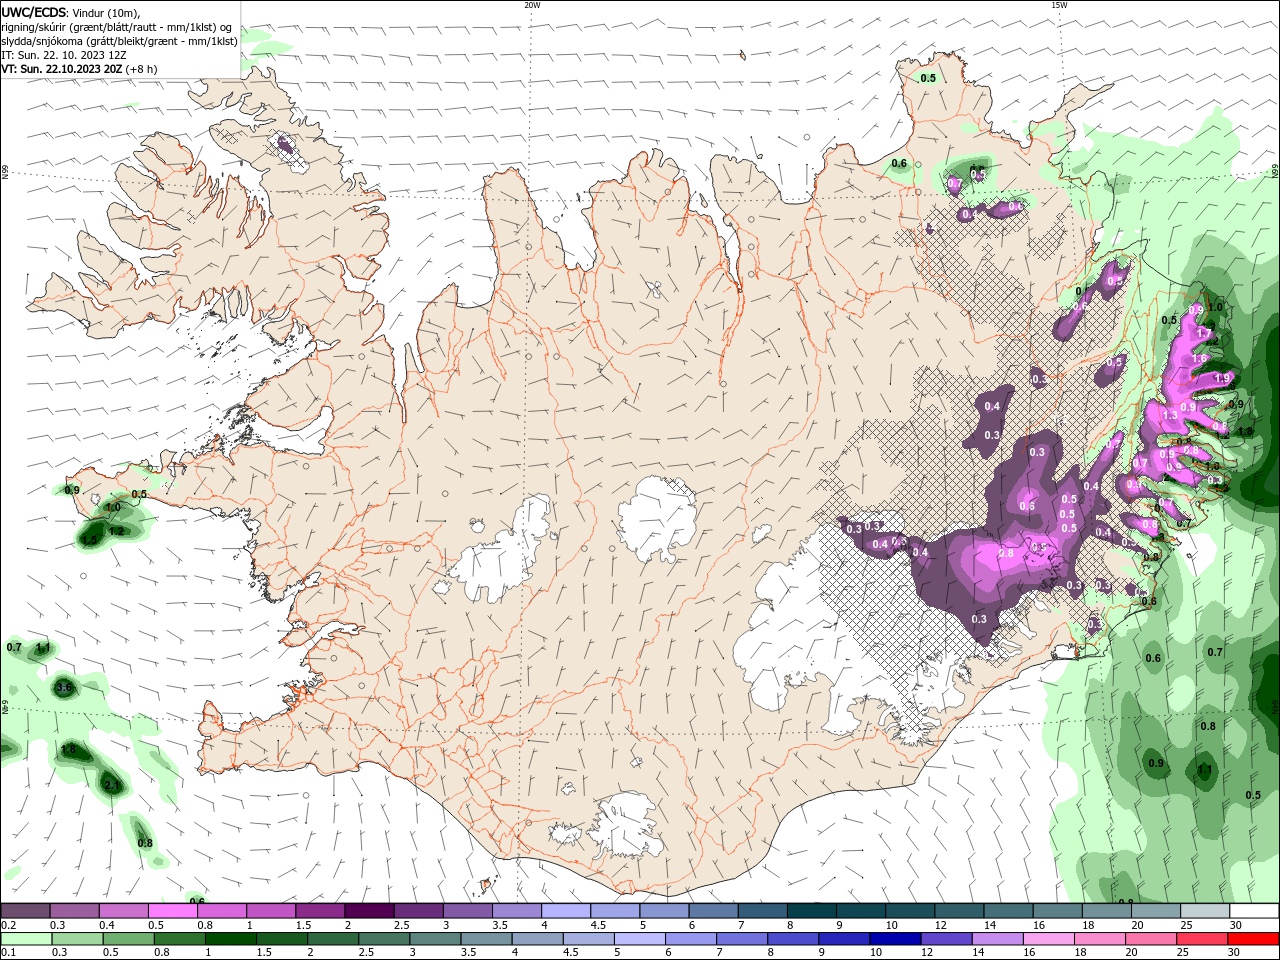
Task: Click the 0.8 value in pink snow area
Action: (x=1006, y=553)
